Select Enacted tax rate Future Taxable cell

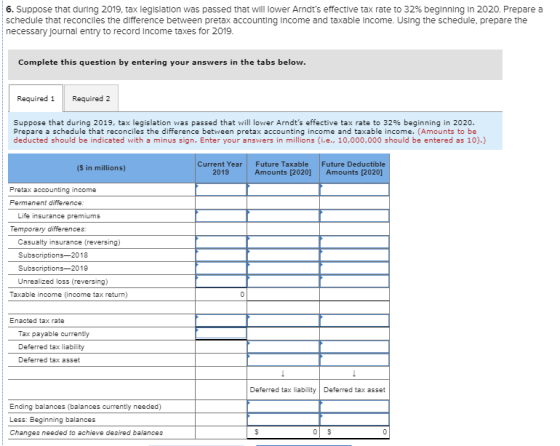[283, 320]
